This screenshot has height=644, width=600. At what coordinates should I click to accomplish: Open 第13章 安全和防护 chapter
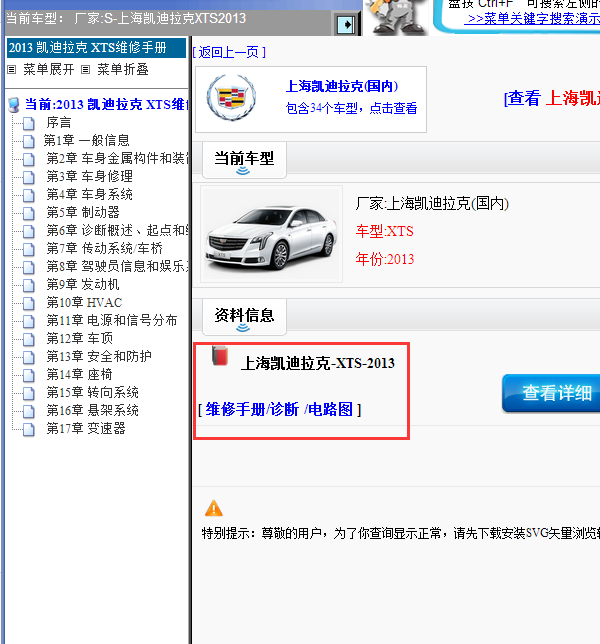(x=99, y=356)
